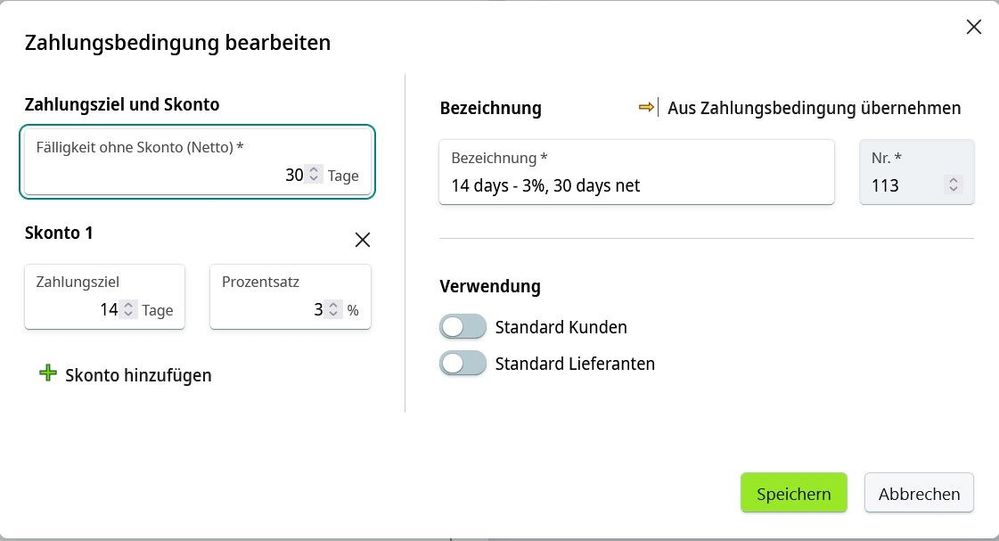This screenshot has height=541, width=999.
Task: Click Aus Zahlungsbedingung übernehmen link
Action: (x=814, y=108)
